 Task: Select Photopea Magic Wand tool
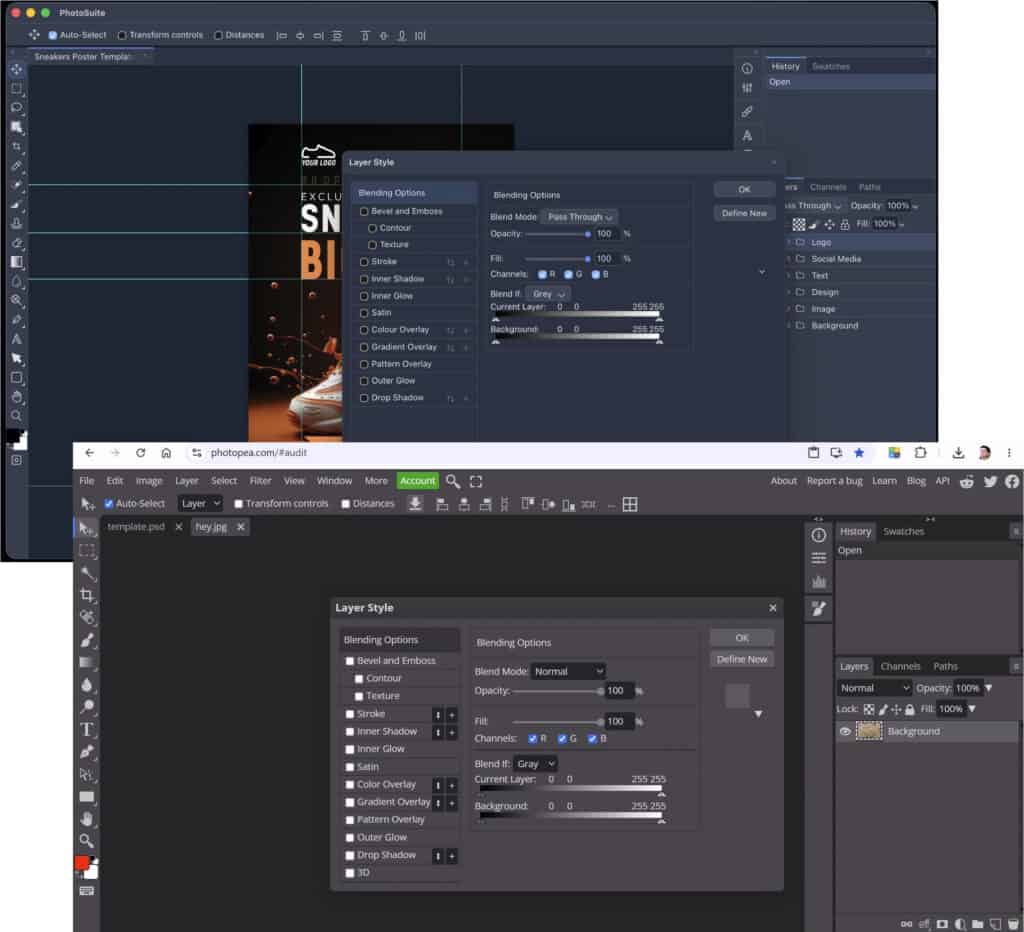pyautogui.click(x=87, y=573)
